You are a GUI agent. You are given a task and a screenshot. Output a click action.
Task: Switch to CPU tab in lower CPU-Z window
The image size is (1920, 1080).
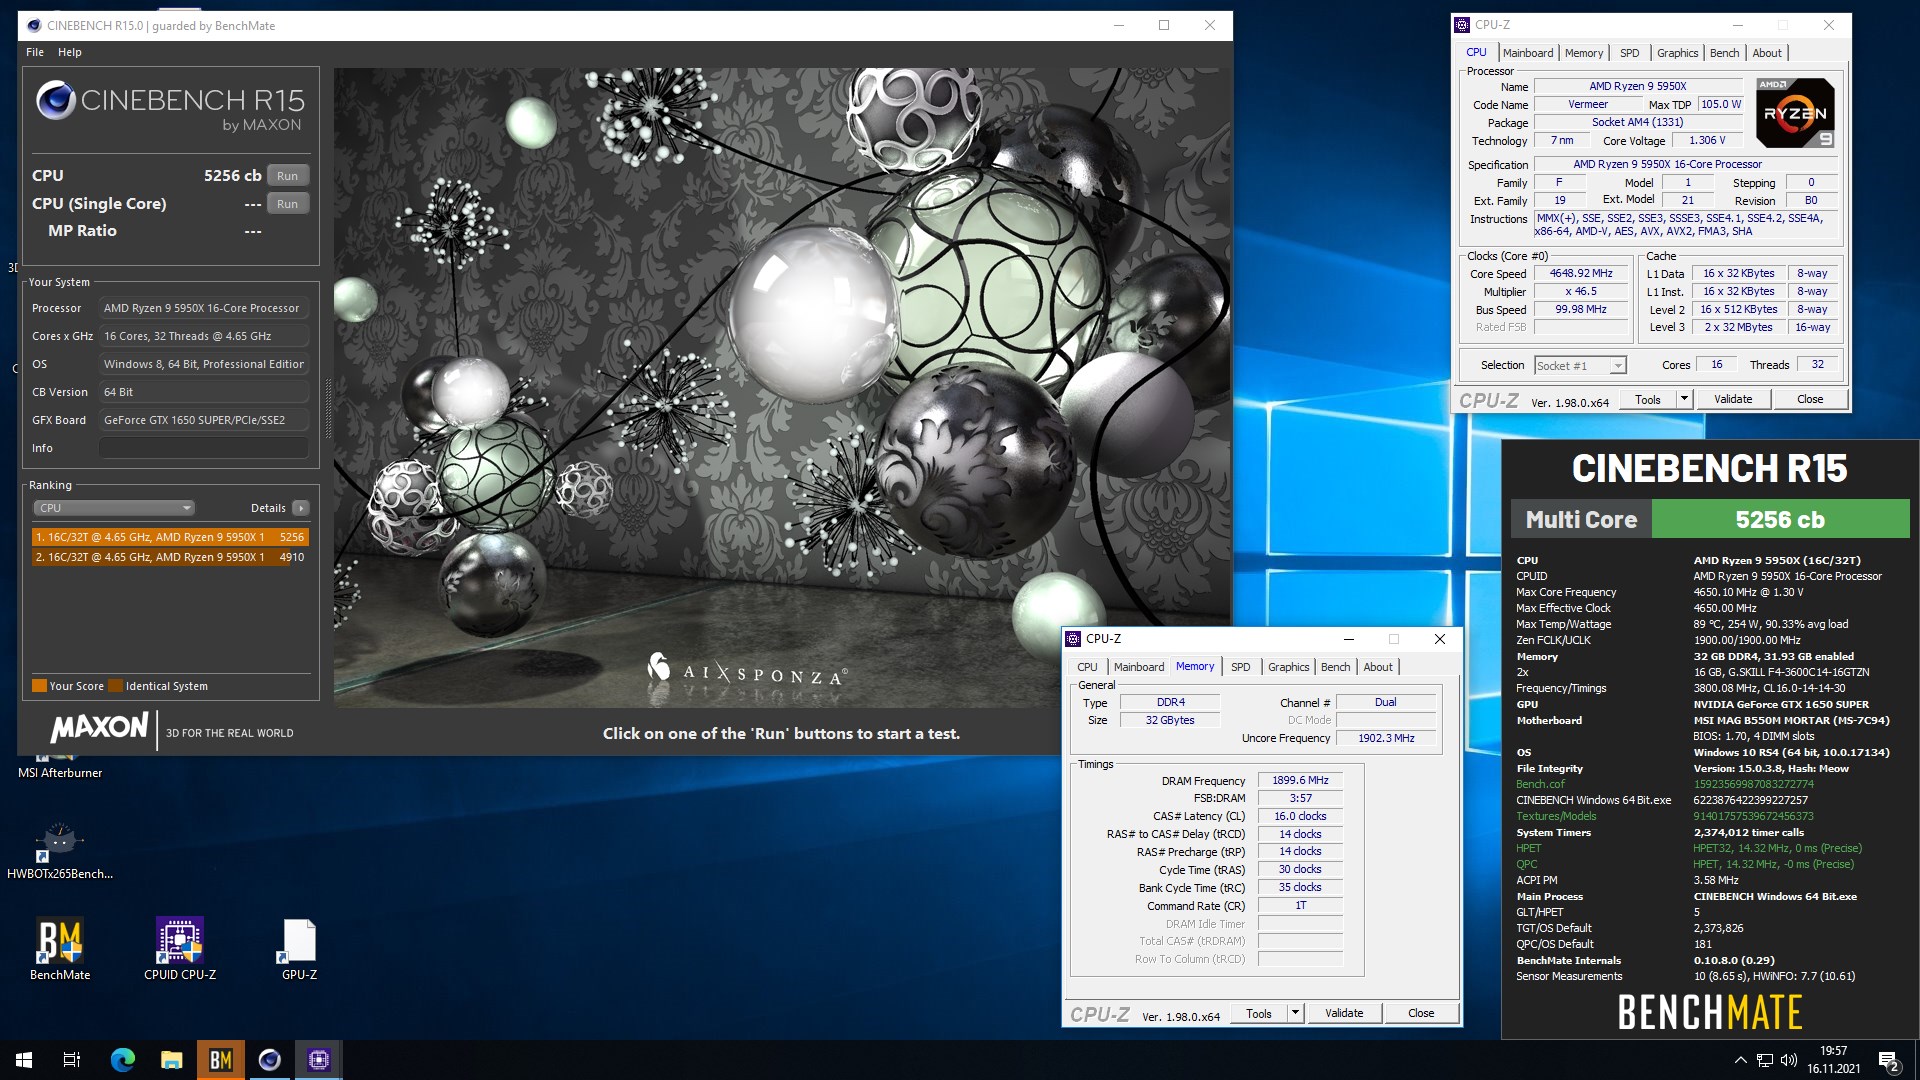[x=1087, y=667]
